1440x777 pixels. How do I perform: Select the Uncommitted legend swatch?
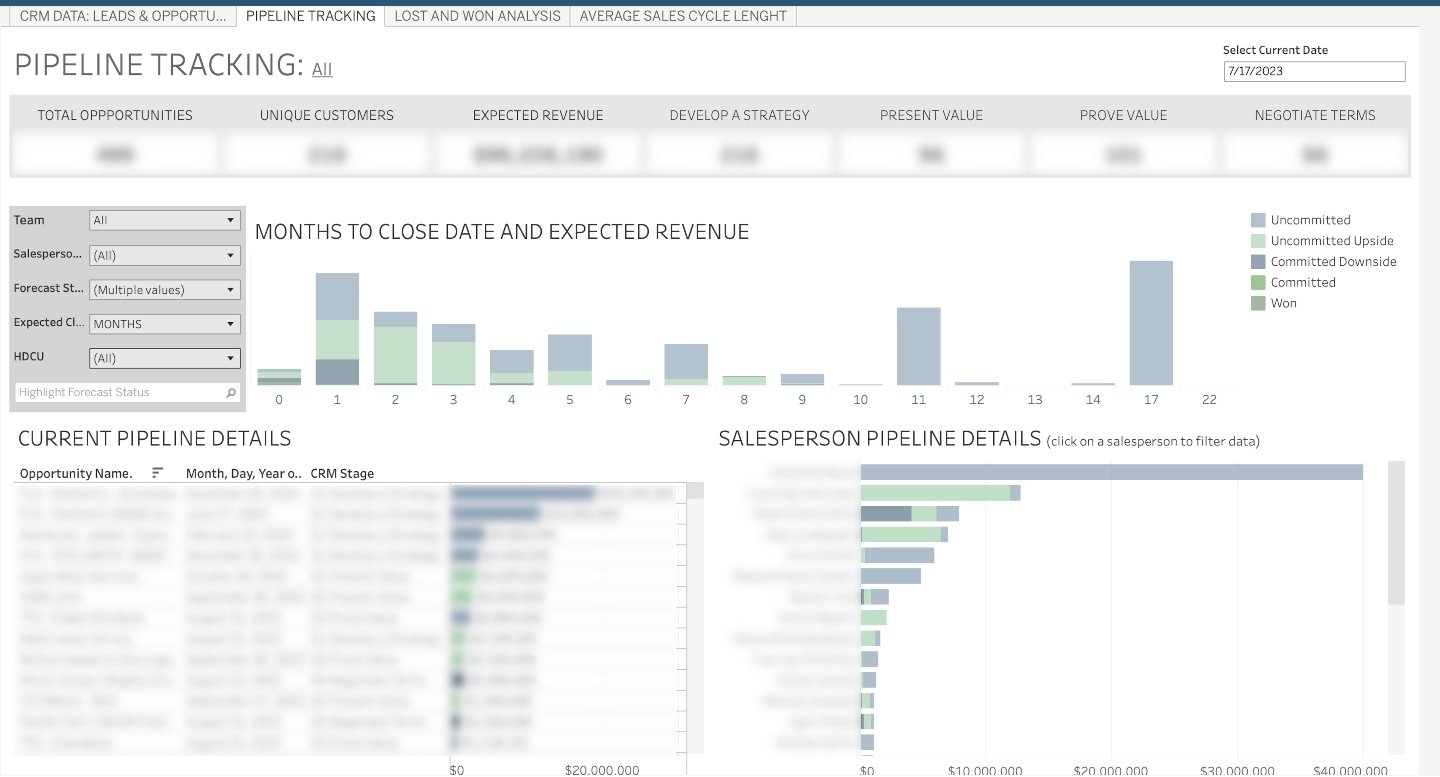[x=1258, y=220]
